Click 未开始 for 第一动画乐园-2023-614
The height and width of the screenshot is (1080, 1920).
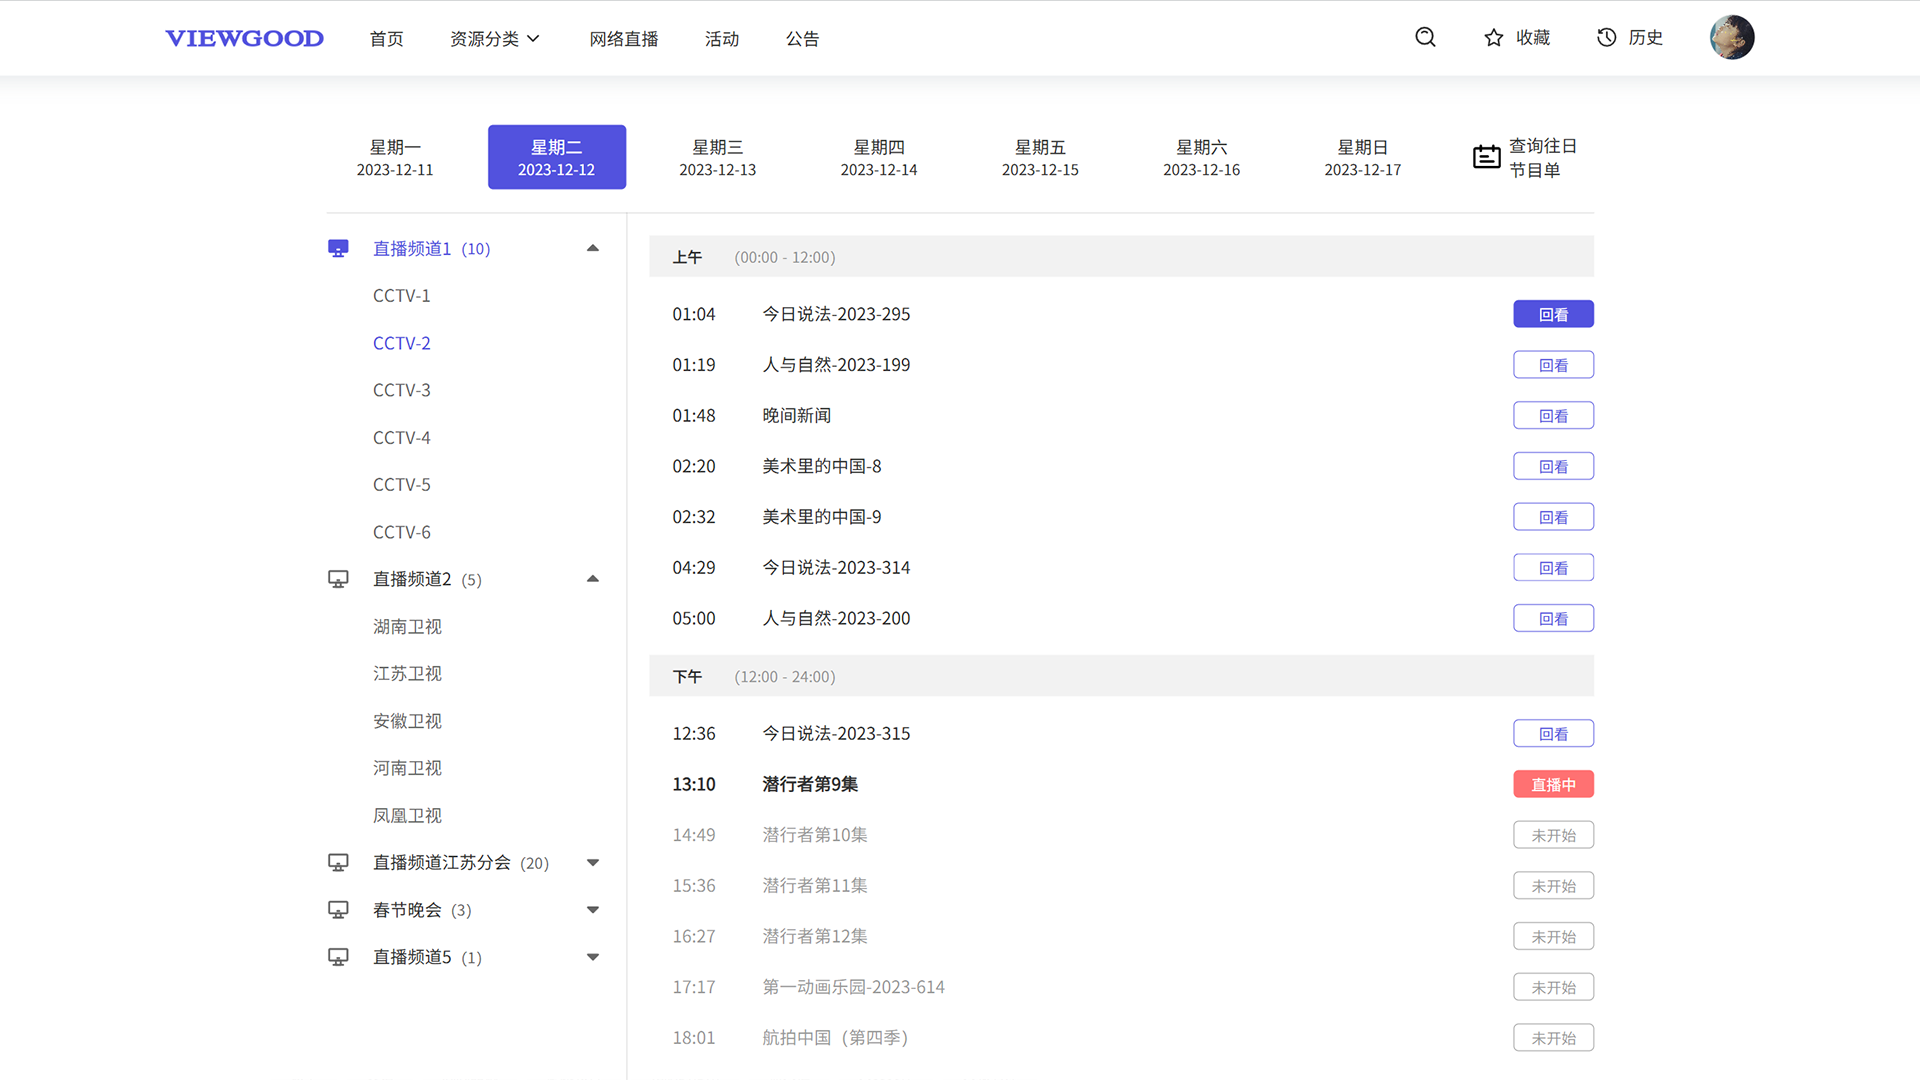click(1553, 987)
